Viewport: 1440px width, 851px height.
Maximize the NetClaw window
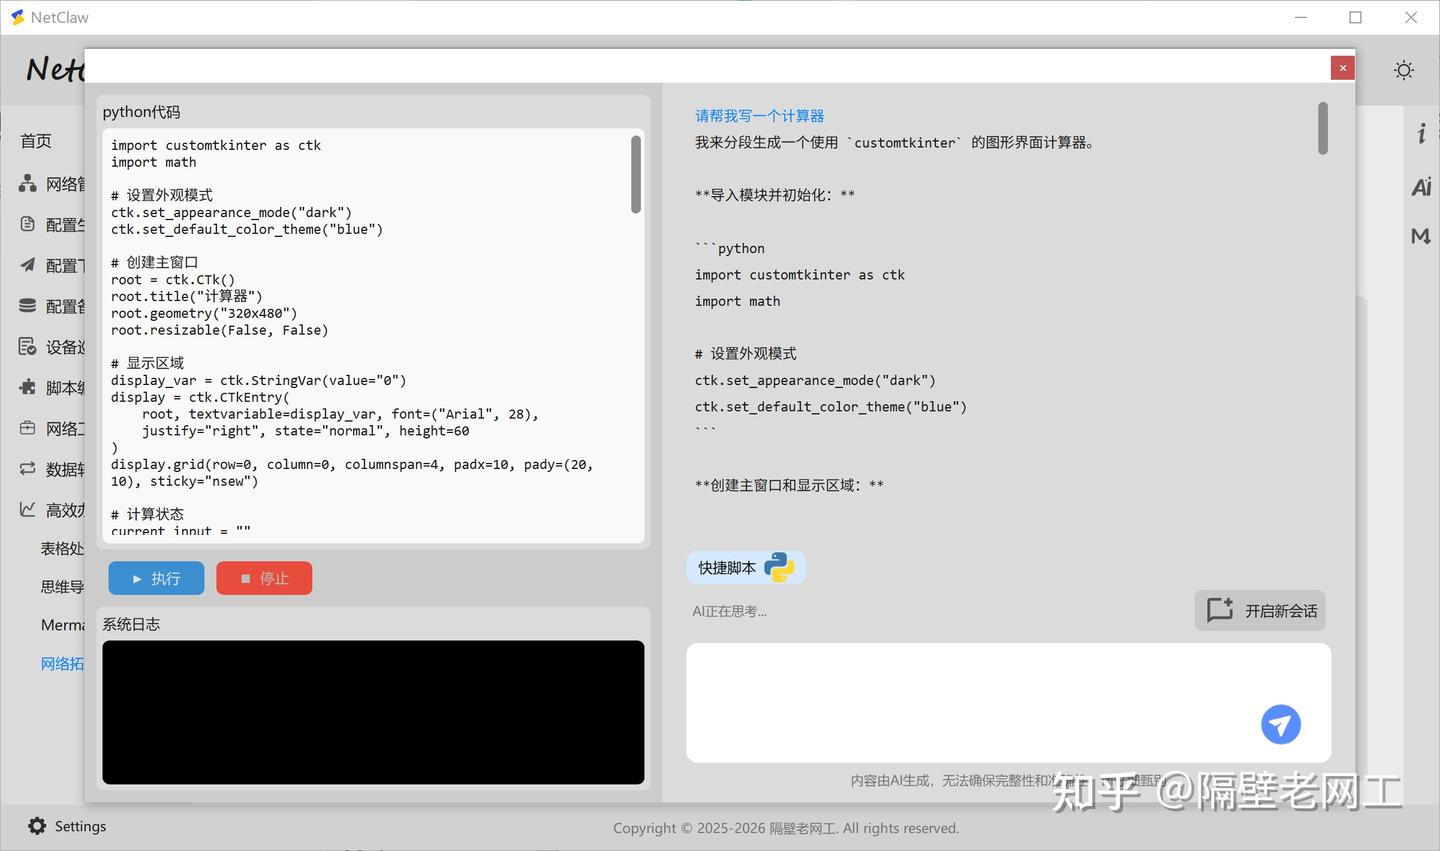pyautogui.click(x=1355, y=17)
